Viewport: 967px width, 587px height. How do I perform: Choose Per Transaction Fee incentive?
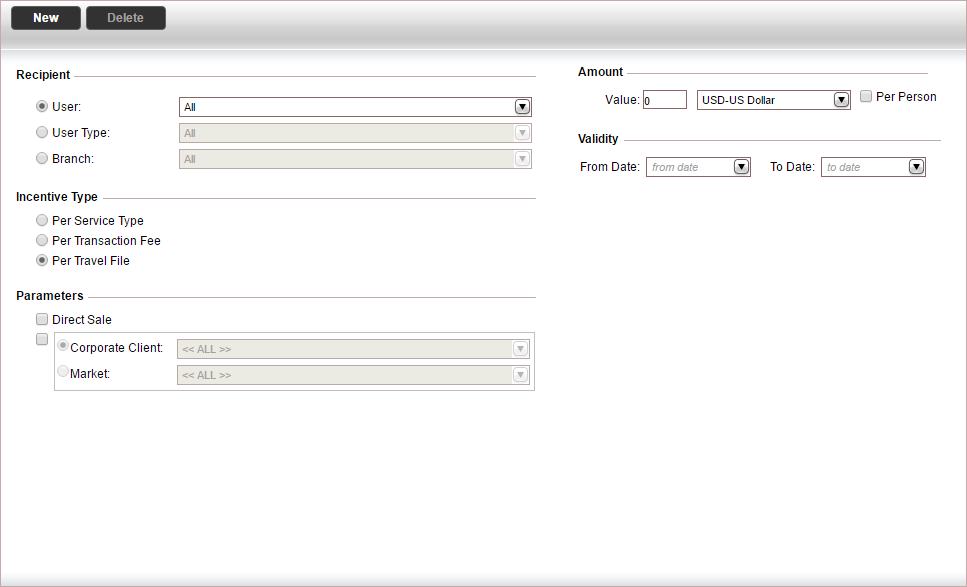[x=42, y=240]
